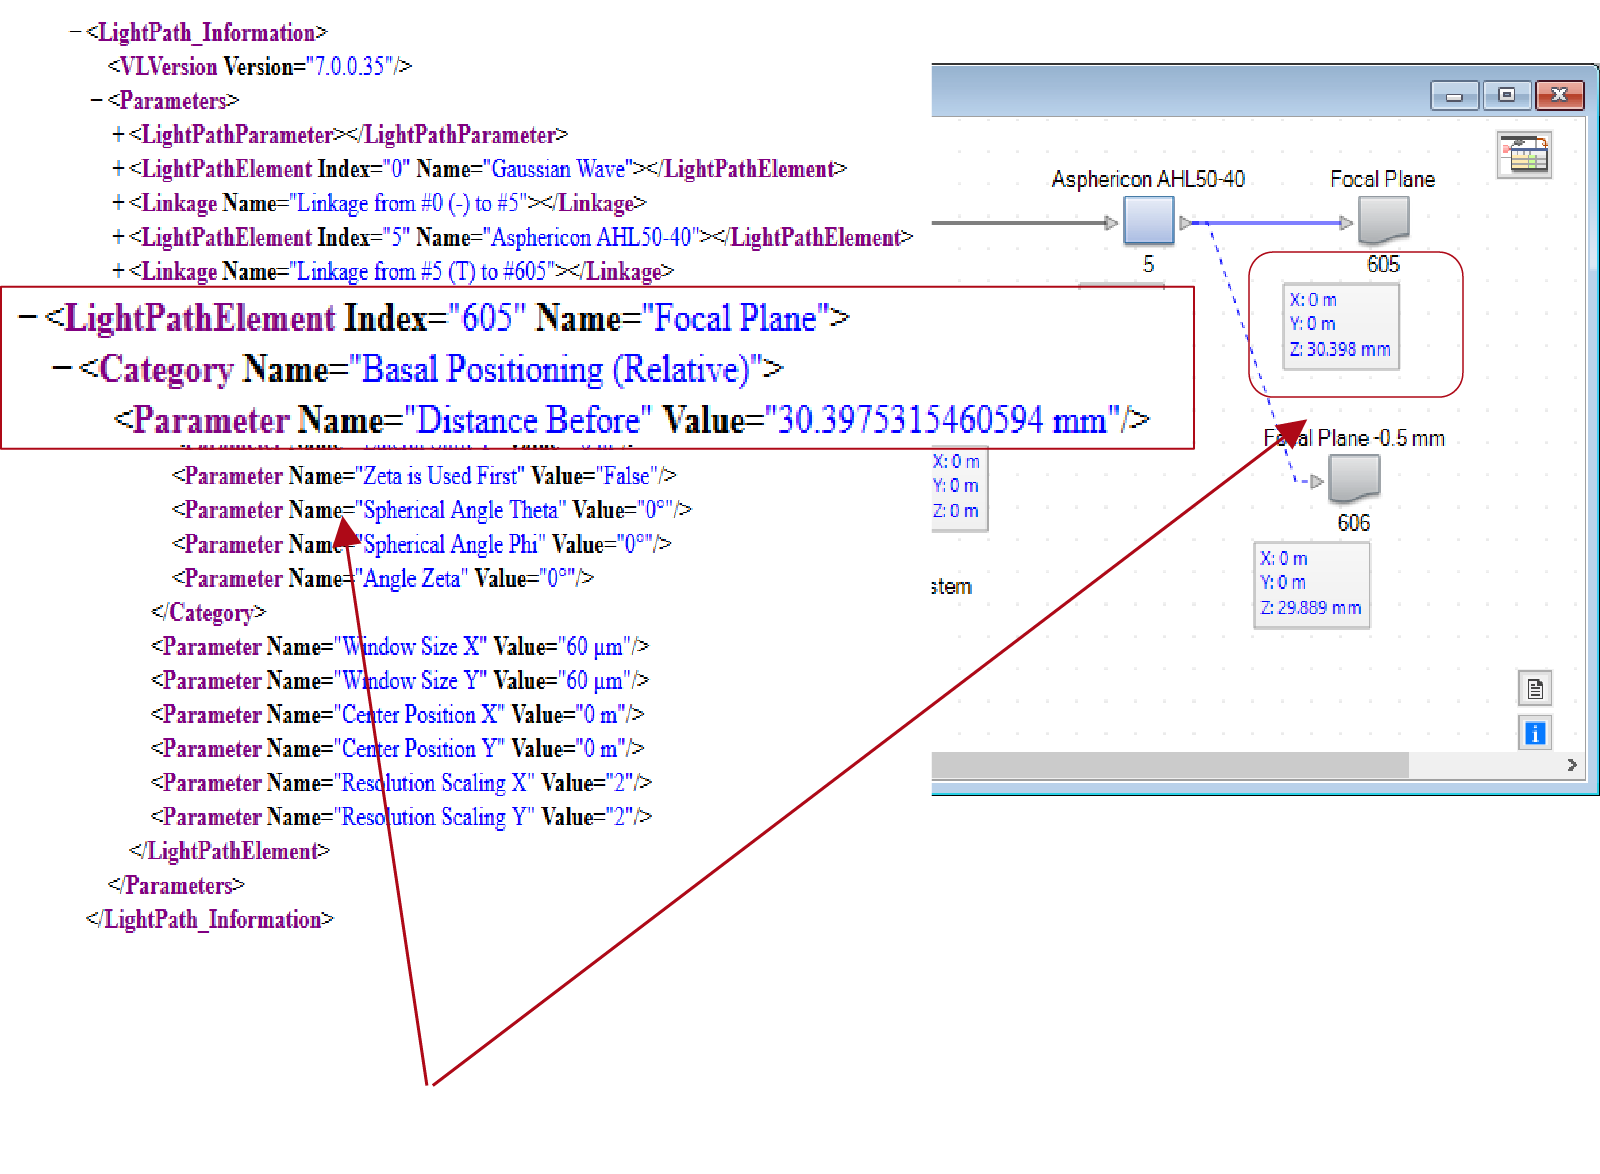Expand the LightPathParameter node
The height and width of the screenshot is (1174, 1600).
(x=119, y=135)
